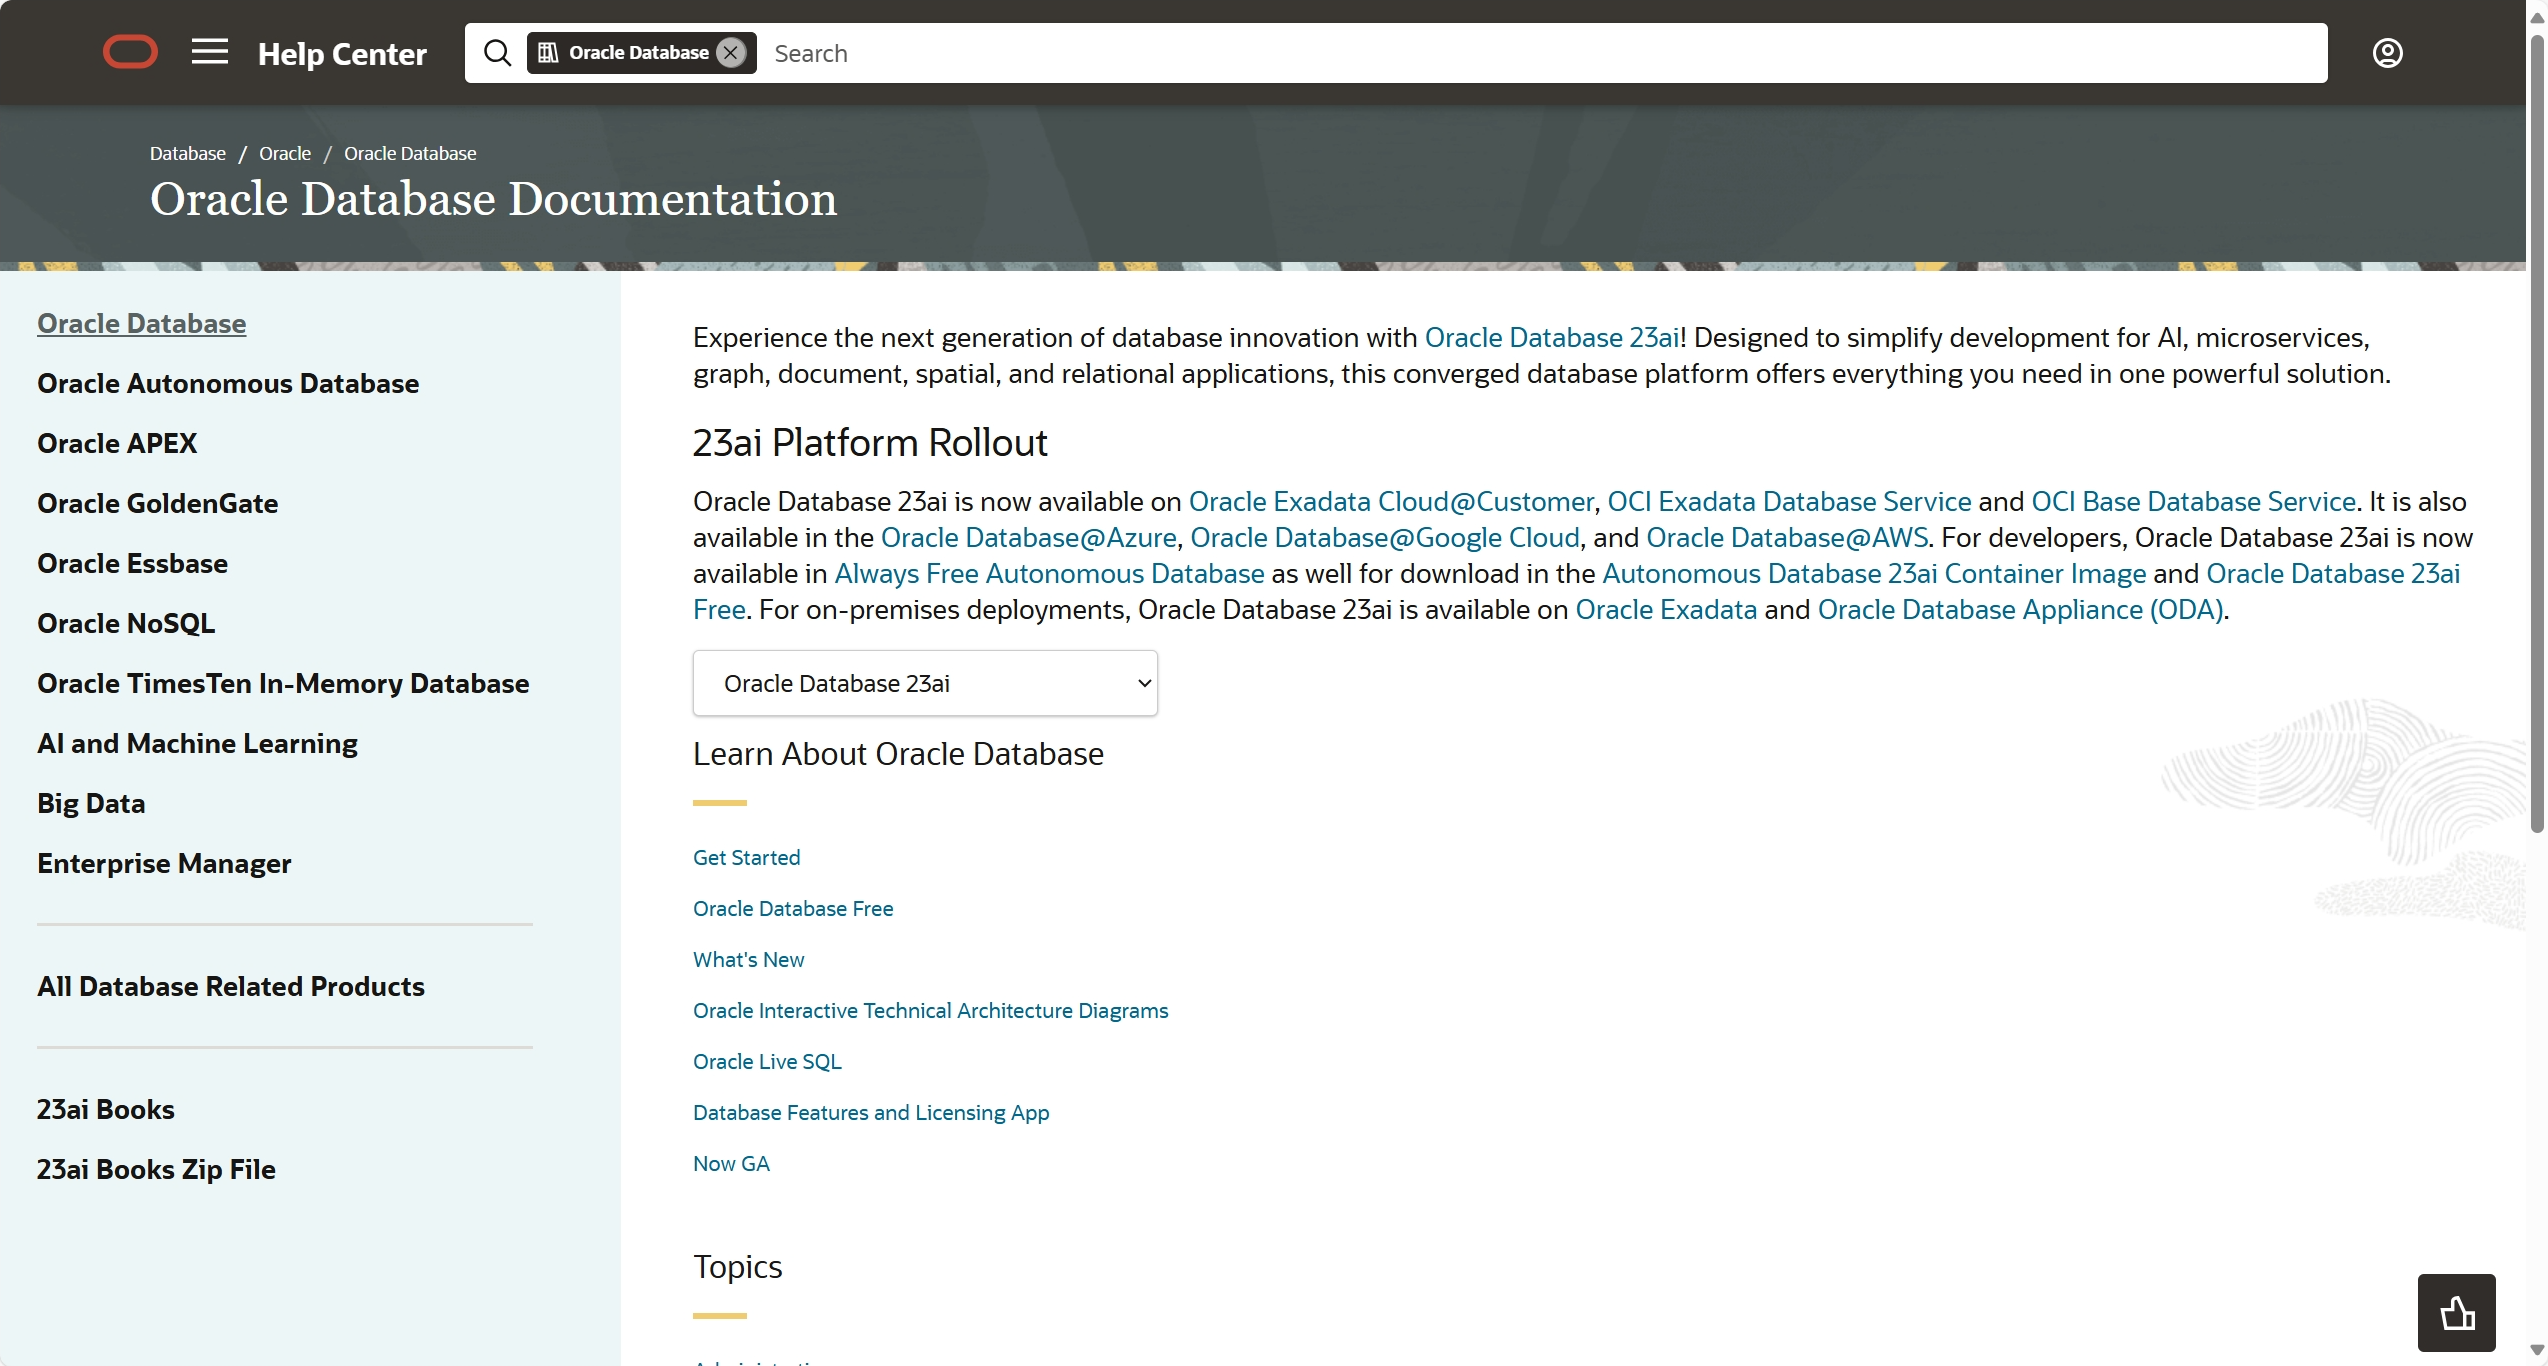Open Oracle Database@AWS link

(1787, 537)
